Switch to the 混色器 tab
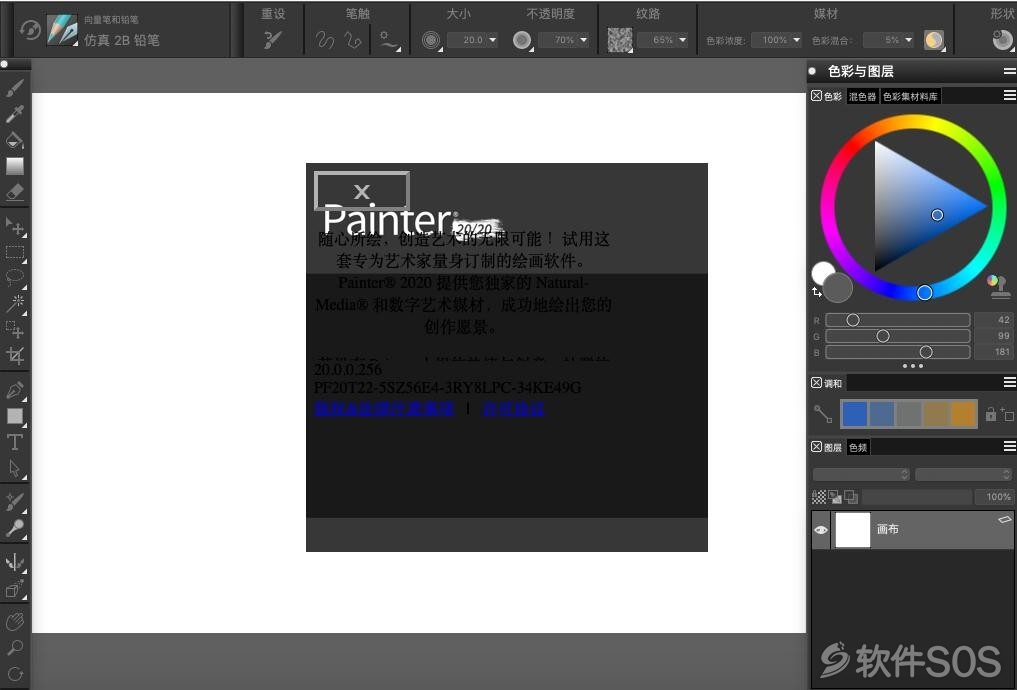The width and height of the screenshot is (1017, 690). pyautogui.click(x=863, y=97)
